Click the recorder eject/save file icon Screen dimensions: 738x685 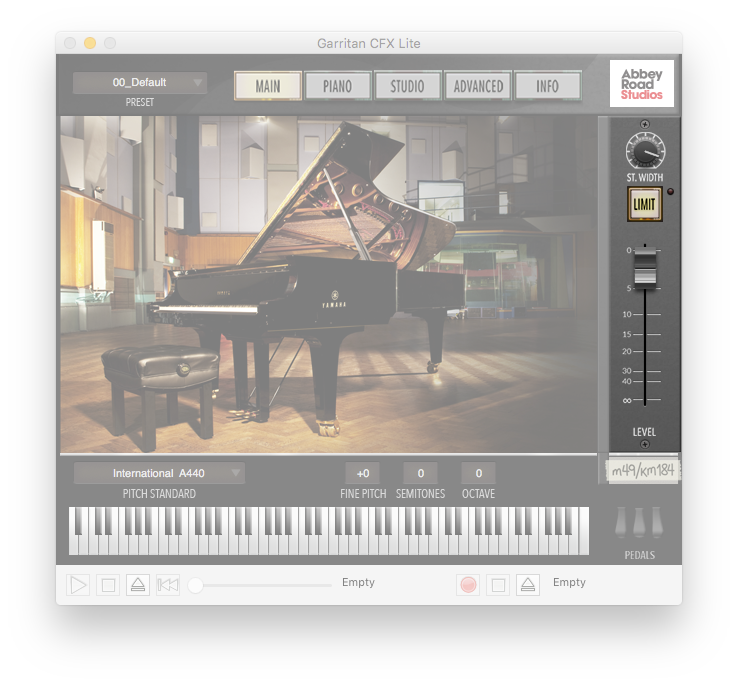click(528, 585)
